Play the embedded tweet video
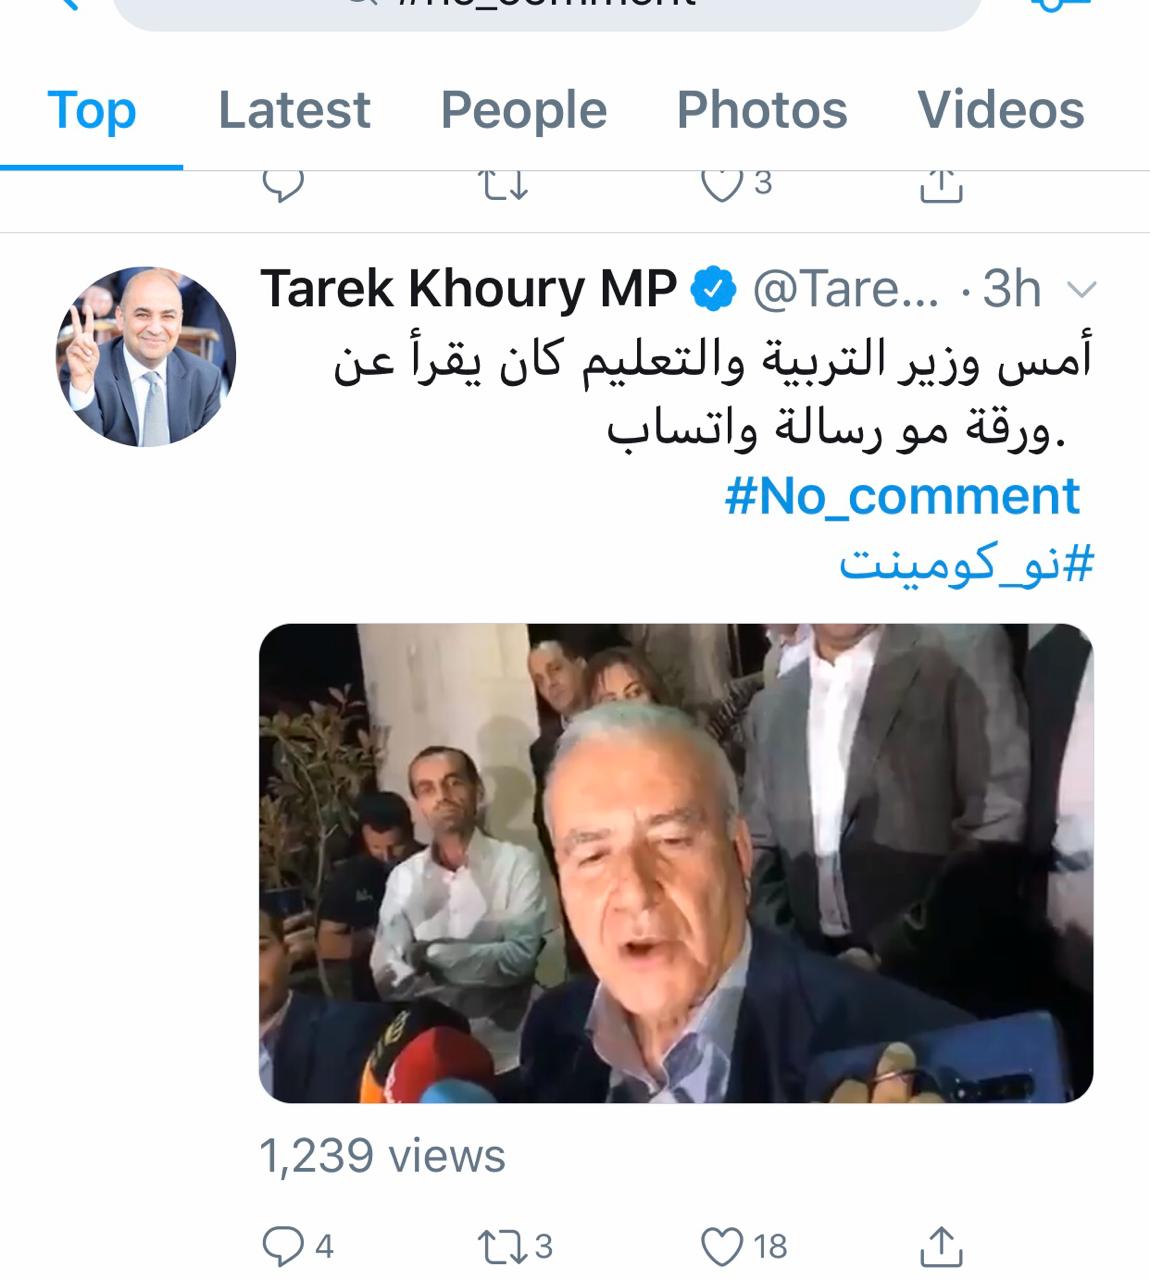The width and height of the screenshot is (1150, 1280). tap(676, 863)
